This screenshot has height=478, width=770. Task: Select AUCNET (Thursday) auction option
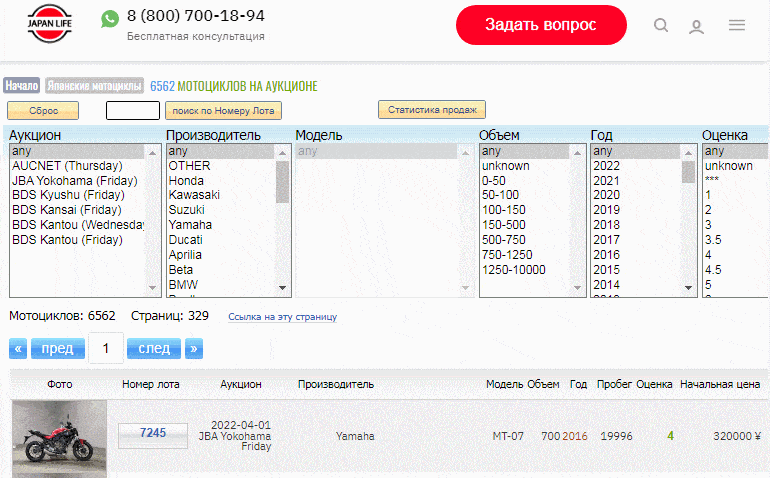[67, 165]
